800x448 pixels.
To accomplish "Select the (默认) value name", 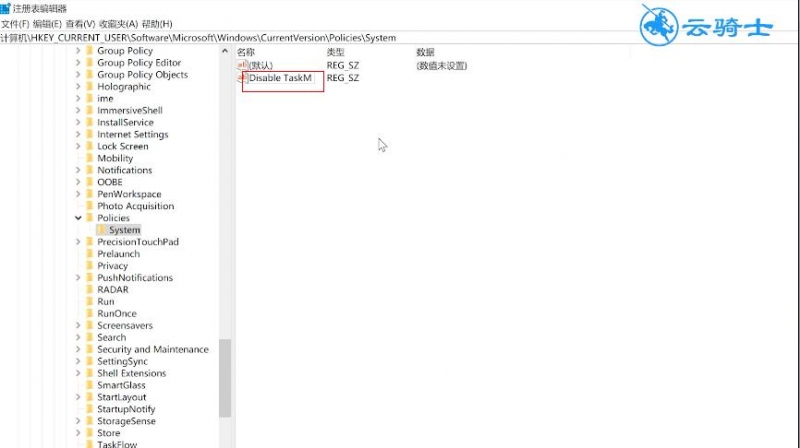I will (261, 65).
